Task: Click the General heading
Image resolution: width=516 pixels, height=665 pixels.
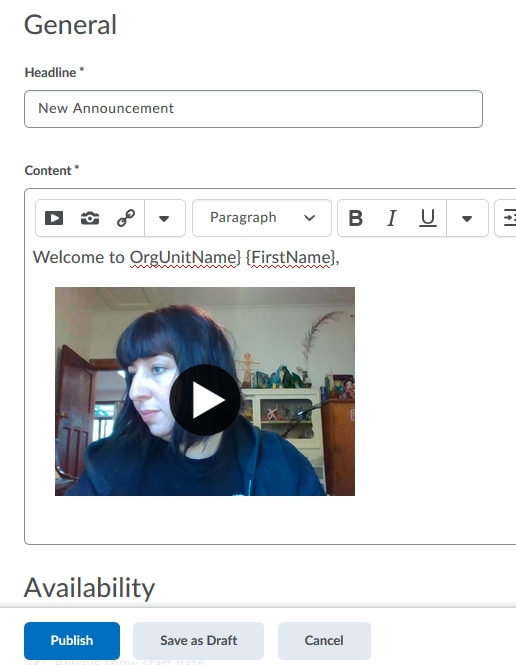Action: pos(70,25)
